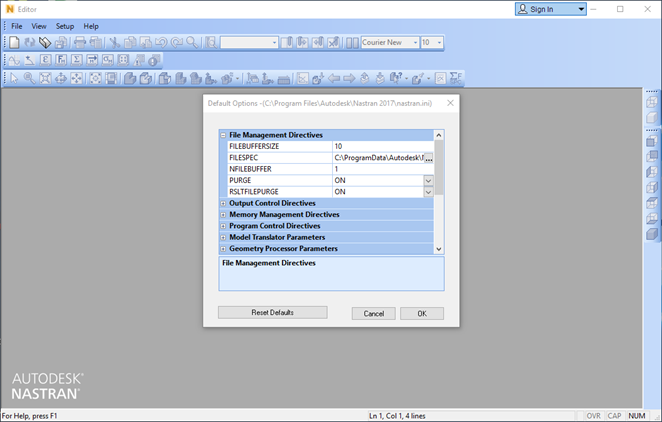Expand Geometry Processor Parameters group

(x=223, y=249)
